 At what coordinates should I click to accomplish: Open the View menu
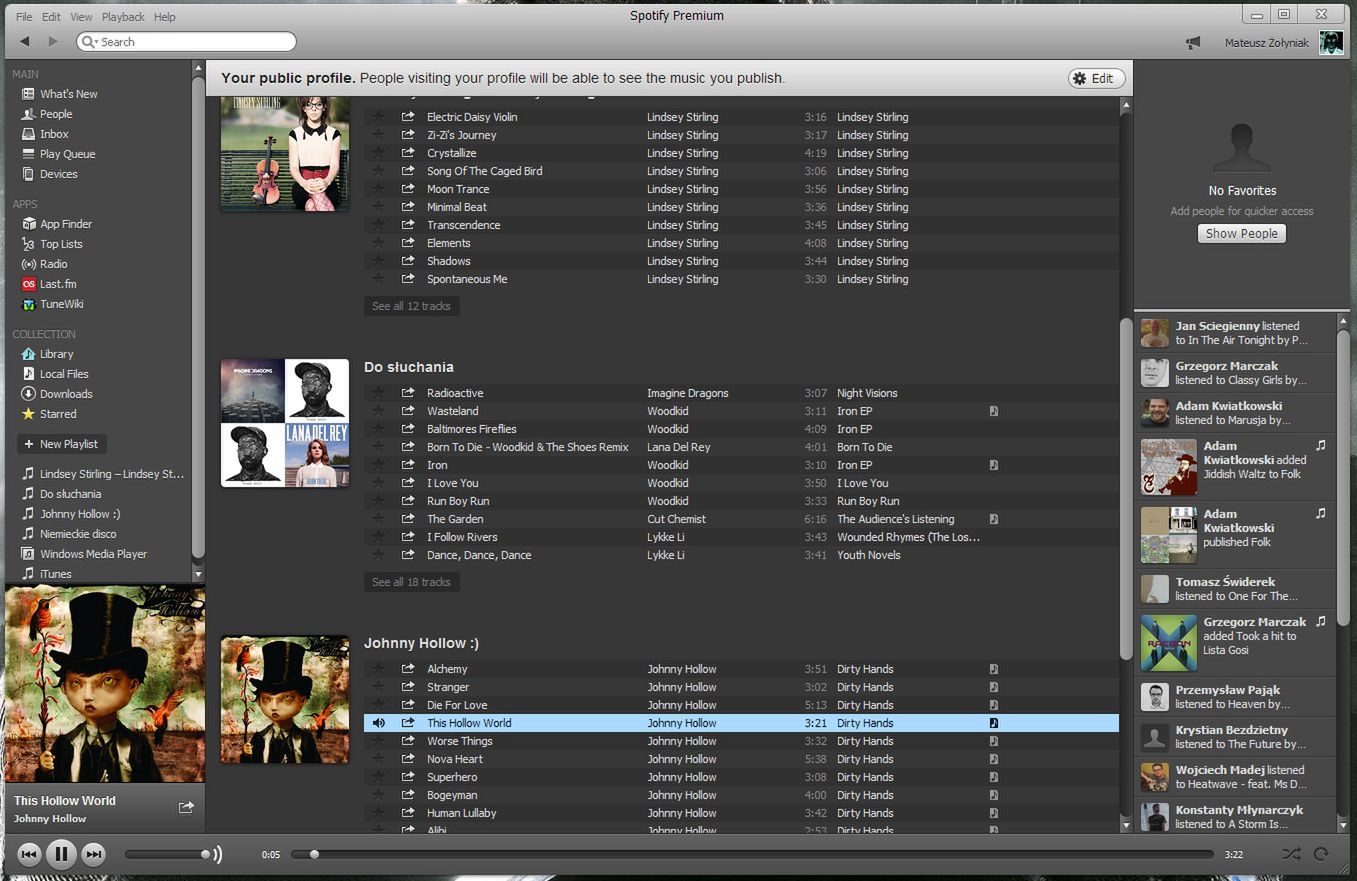click(x=81, y=17)
